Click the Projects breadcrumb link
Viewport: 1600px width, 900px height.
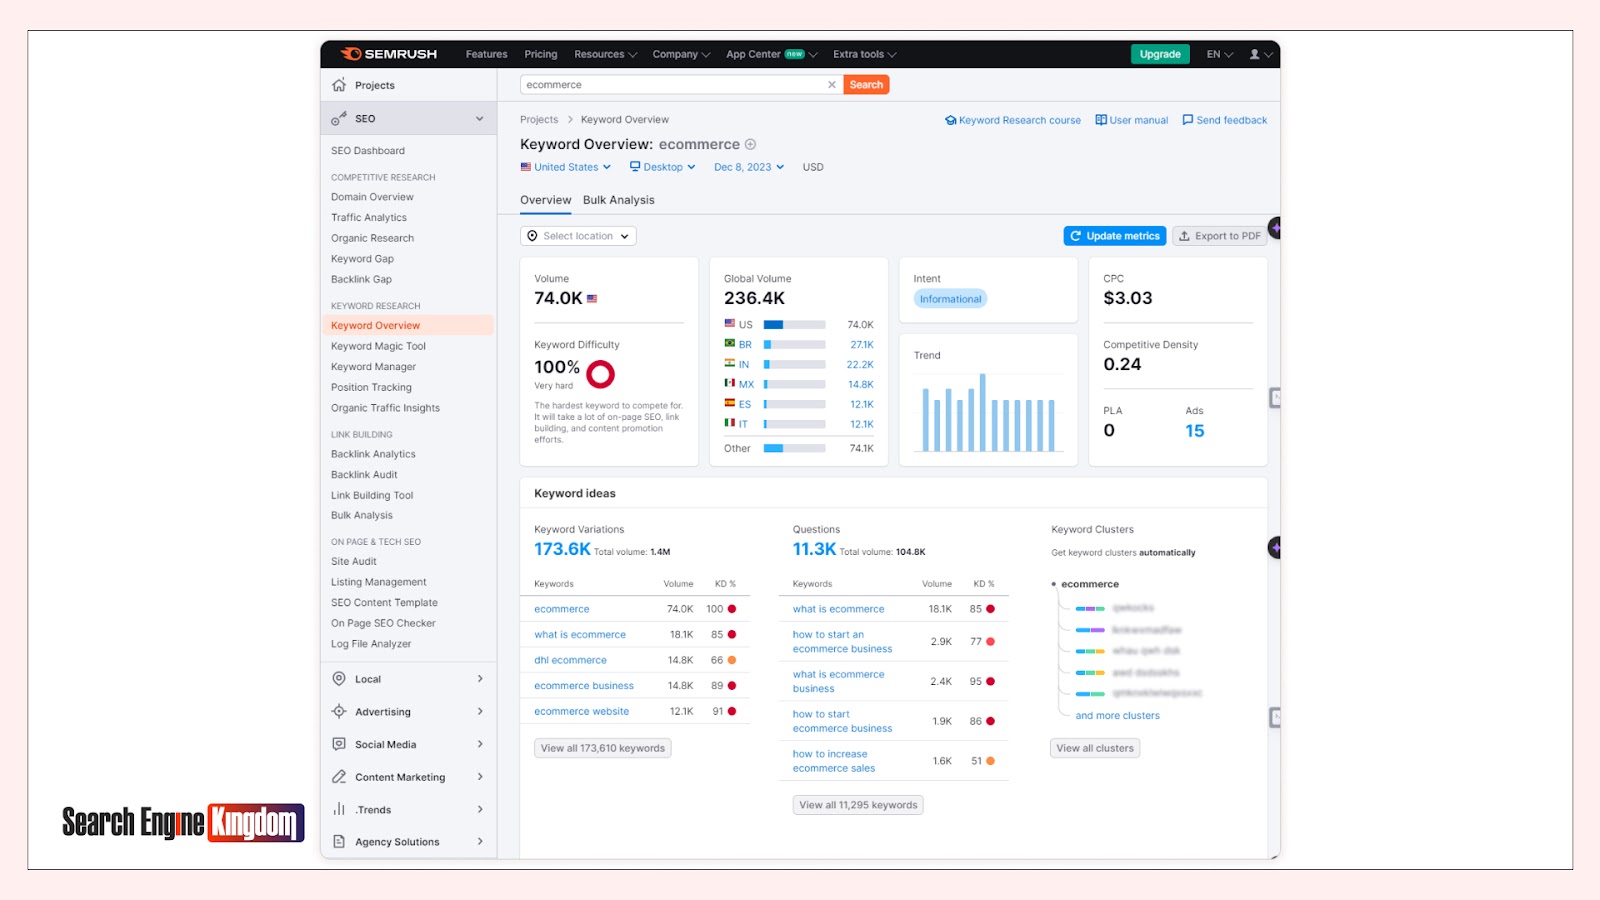[539, 120]
